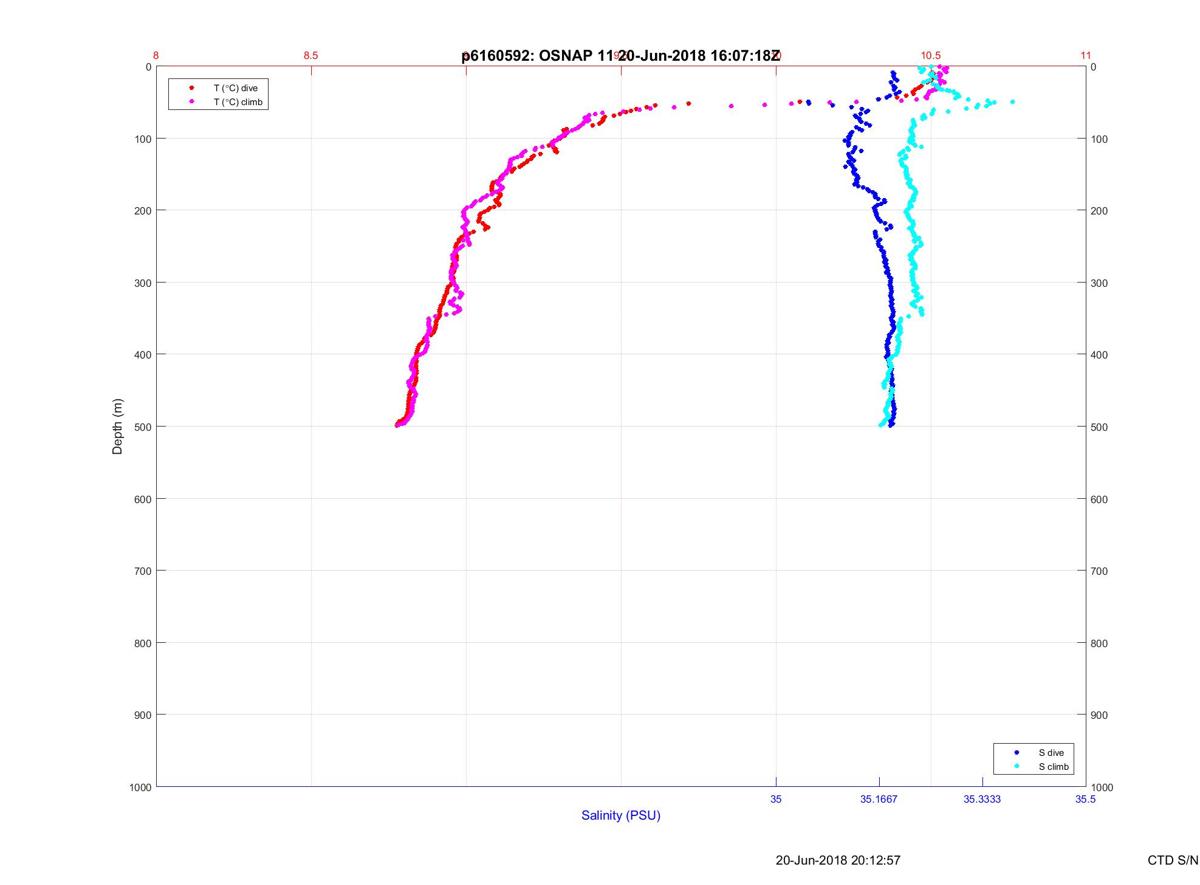Click the '200' tick on right depth axis

click(x=1101, y=211)
